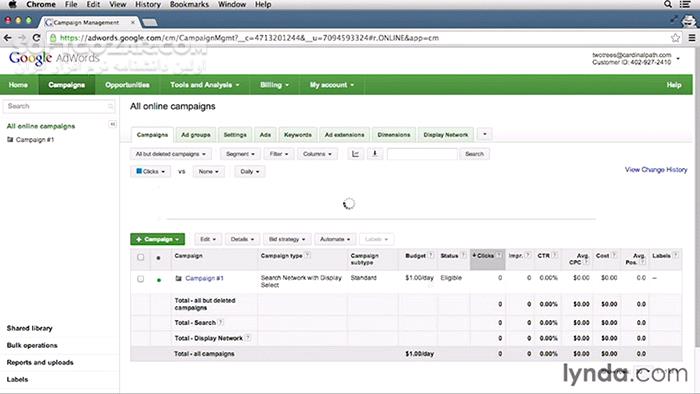
Task: Open the Columns dropdown
Action: pos(317,154)
